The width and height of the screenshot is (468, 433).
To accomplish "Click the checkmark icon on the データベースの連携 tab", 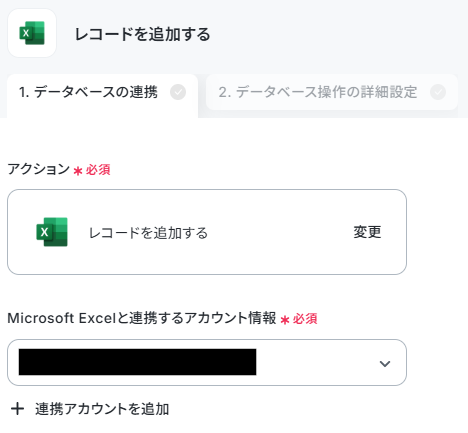I will point(178,92).
